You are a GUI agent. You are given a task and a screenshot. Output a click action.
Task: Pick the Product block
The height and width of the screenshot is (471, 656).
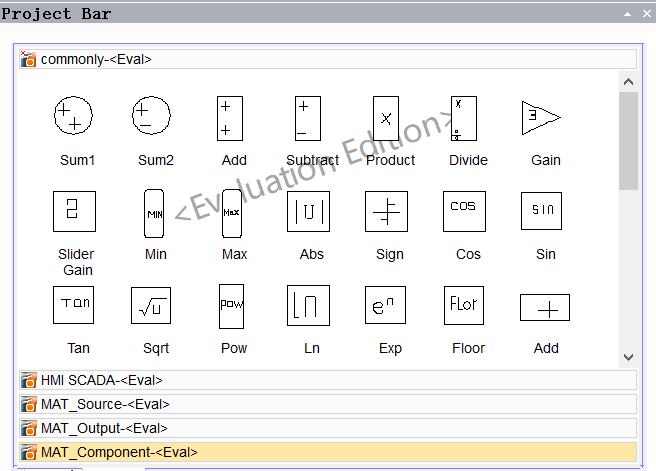[386, 118]
